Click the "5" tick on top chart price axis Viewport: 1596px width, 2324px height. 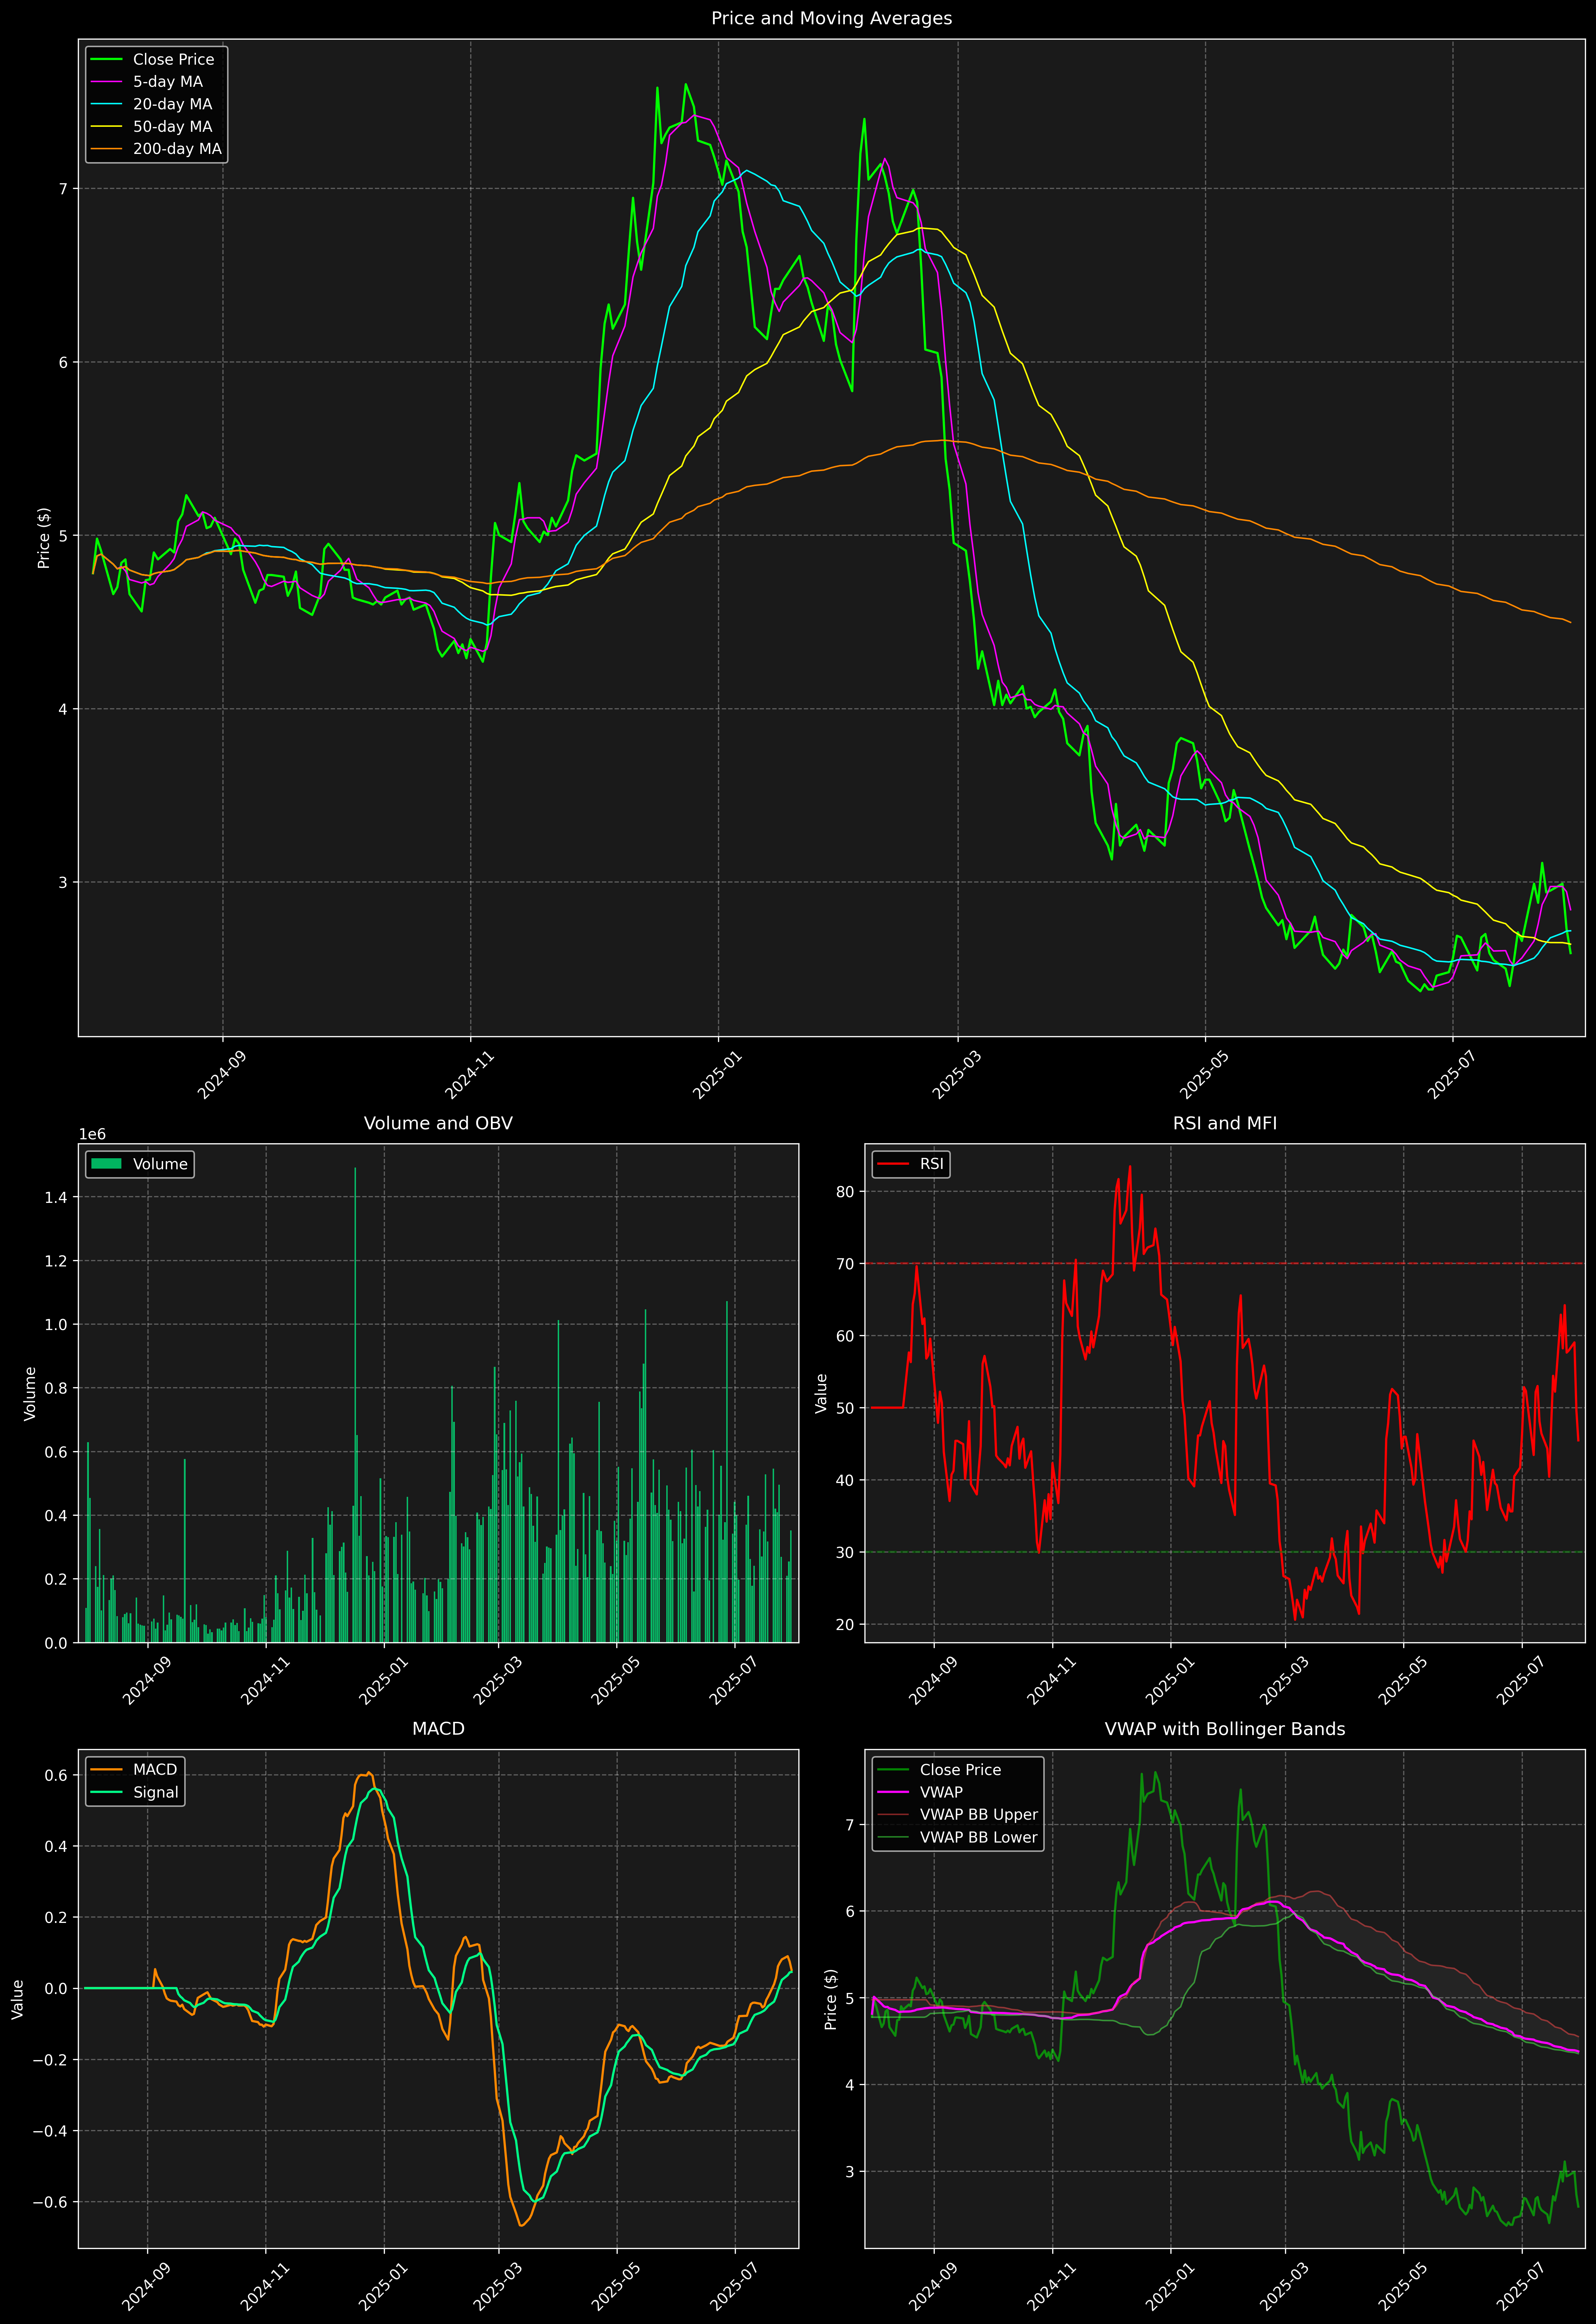pos(63,536)
